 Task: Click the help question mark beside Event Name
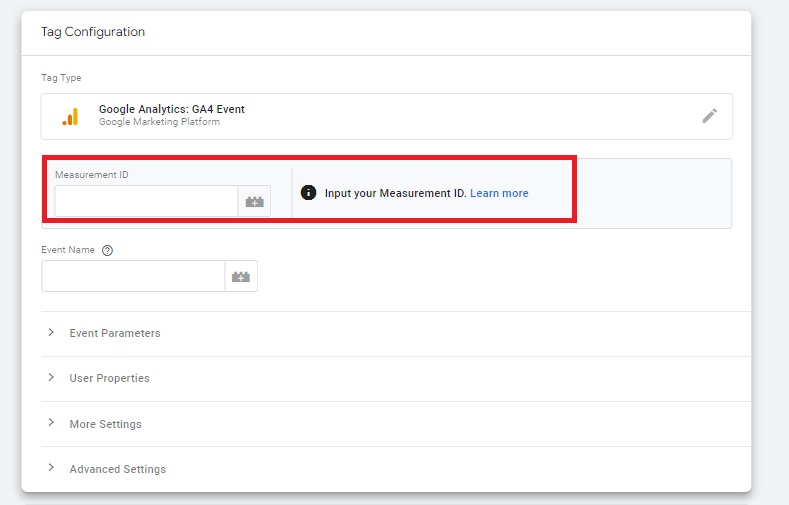tap(107, 251)
